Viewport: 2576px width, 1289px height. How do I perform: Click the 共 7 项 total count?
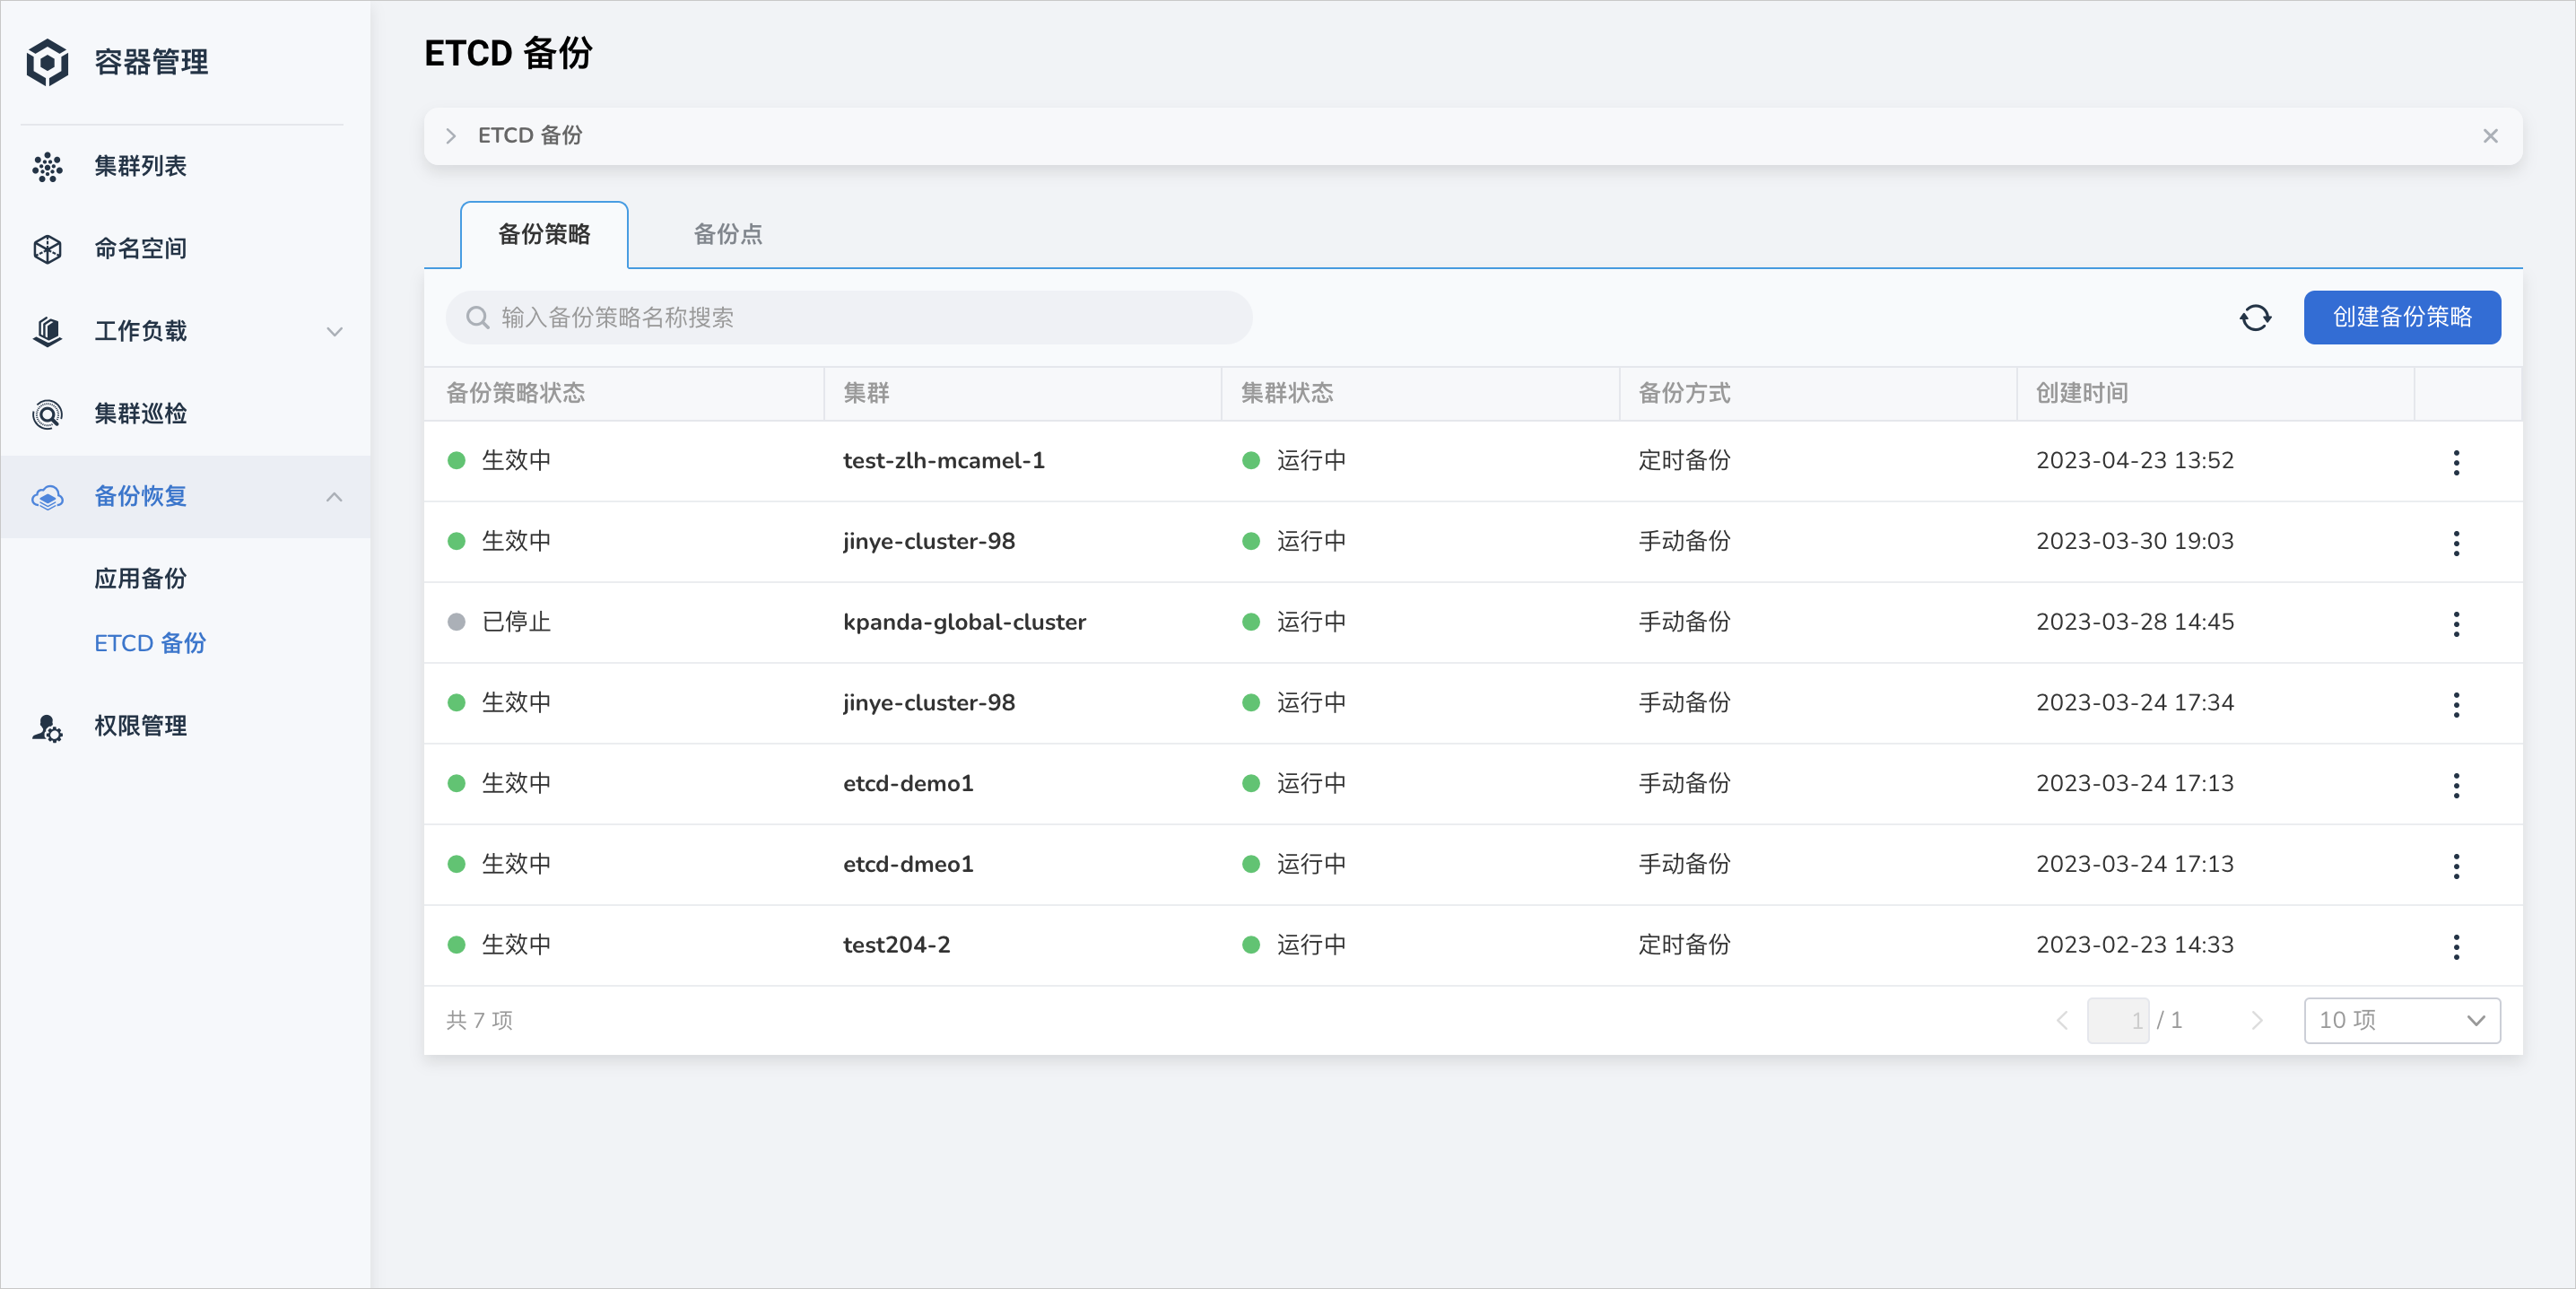point(479,1021)
